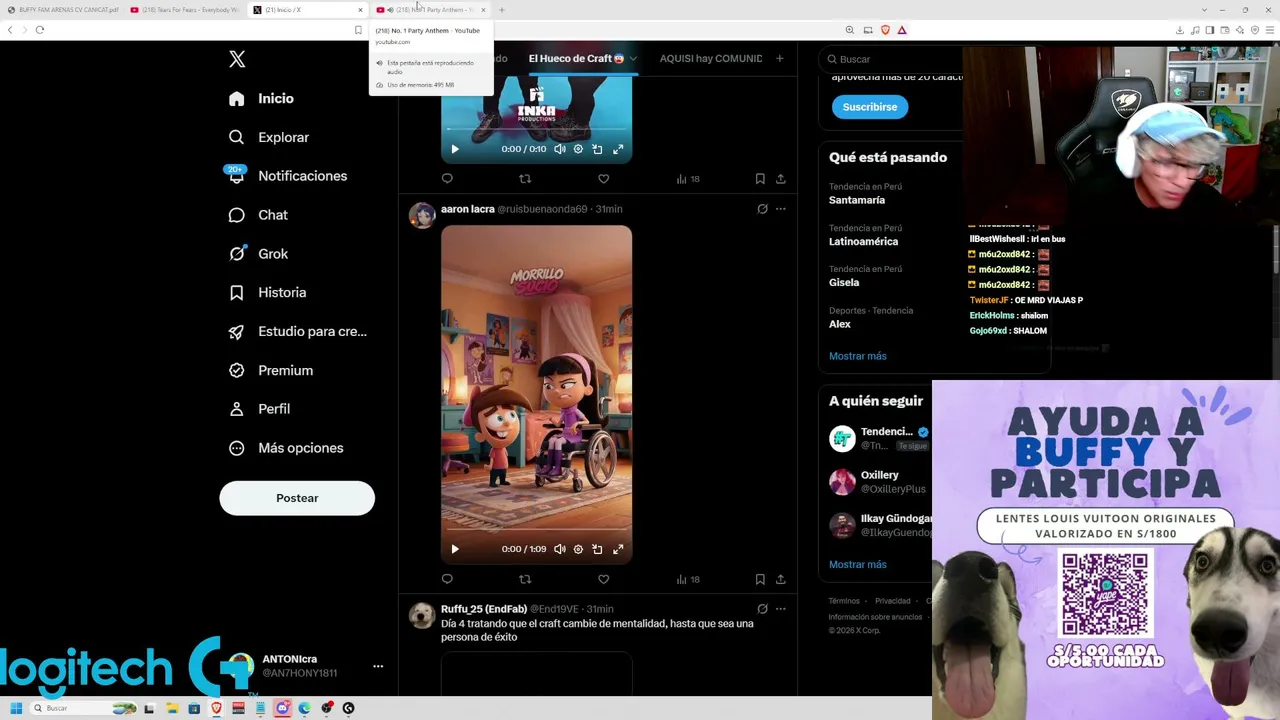Open aaron lacra's profile avatar
Screen dimensions: 1280x720
pos(422,215)
